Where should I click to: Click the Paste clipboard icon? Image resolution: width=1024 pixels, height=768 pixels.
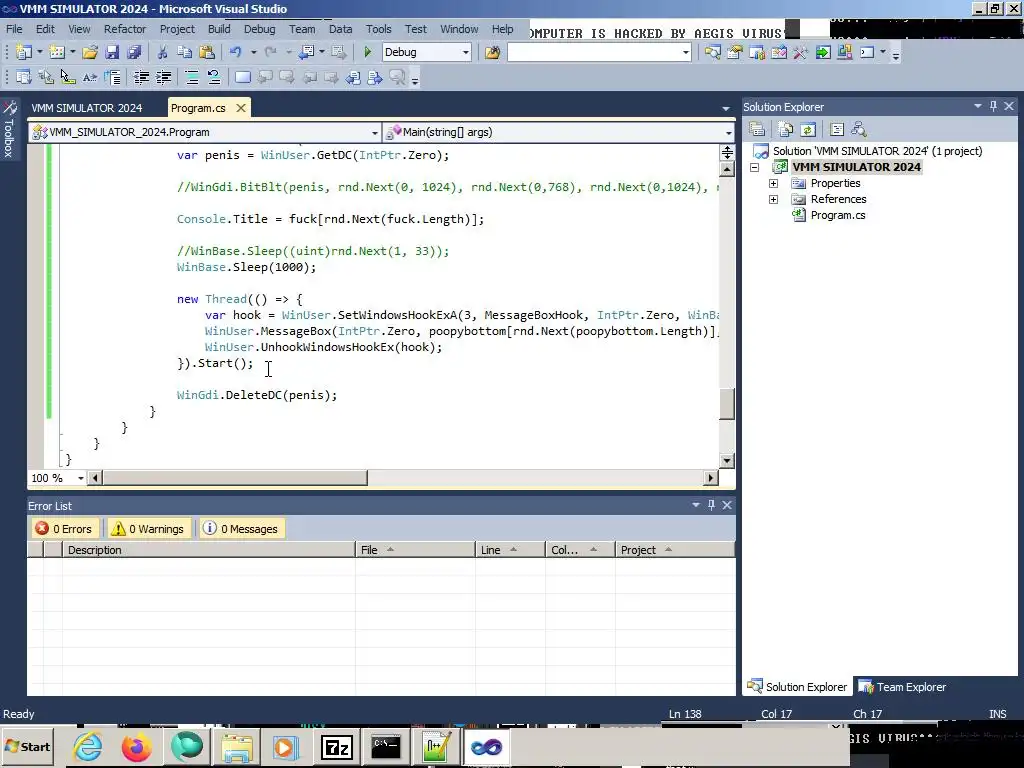pos(207,52)
